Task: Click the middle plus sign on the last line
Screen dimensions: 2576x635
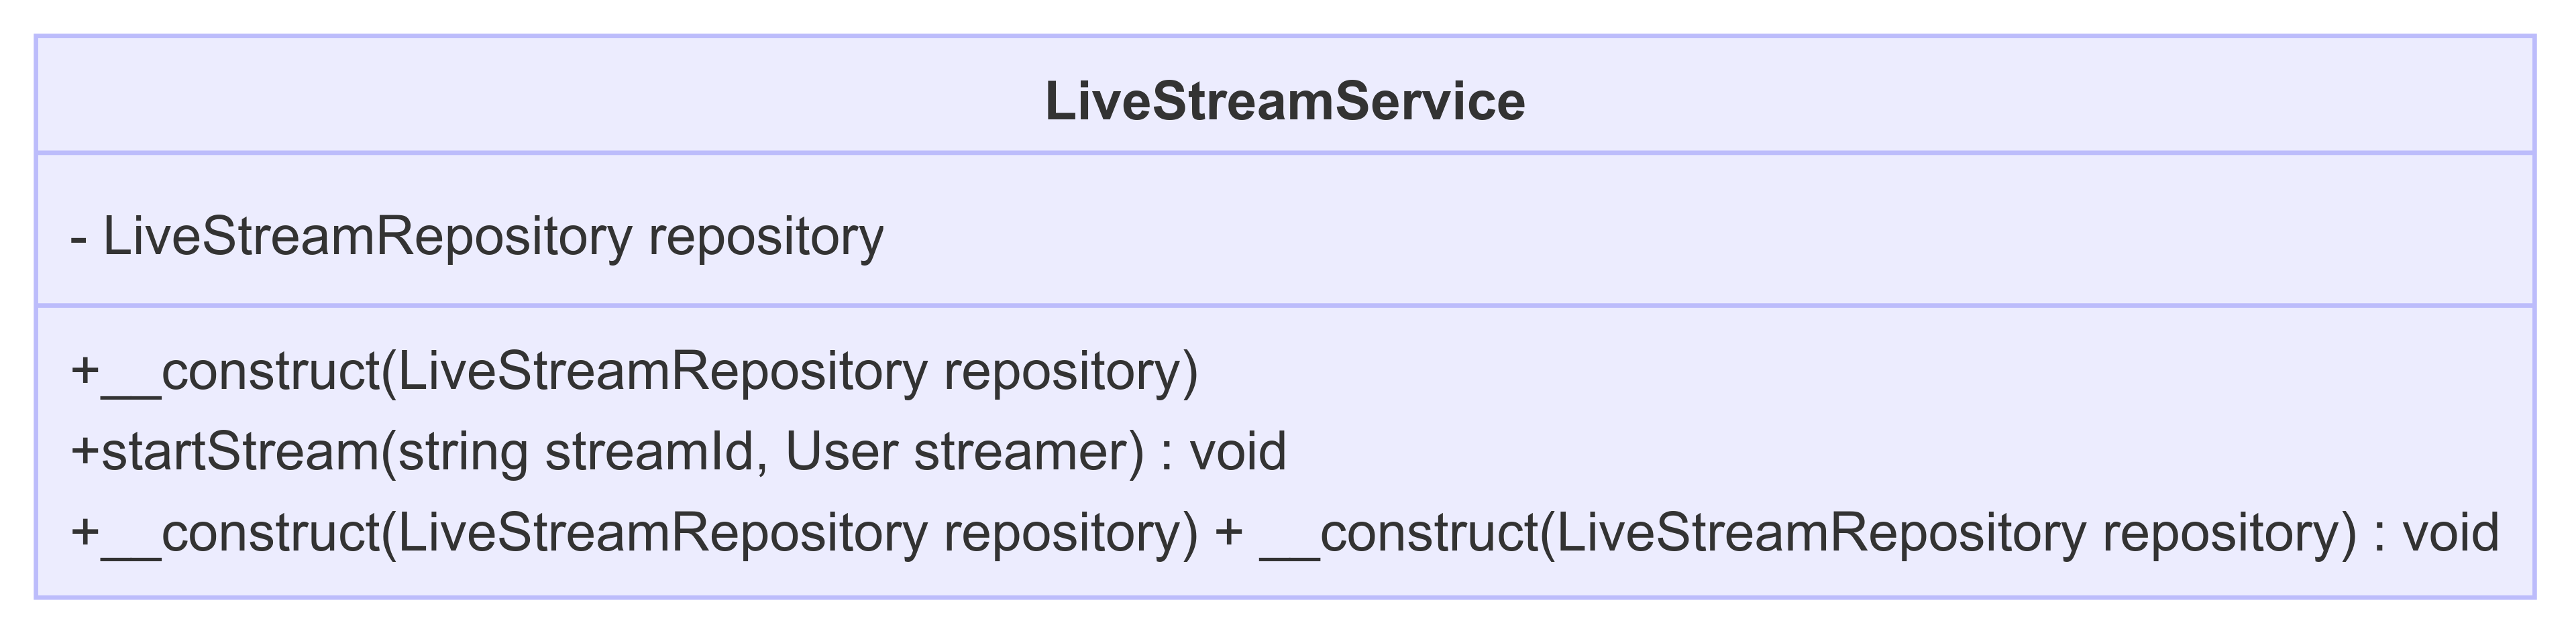Action: [1229, 532]
